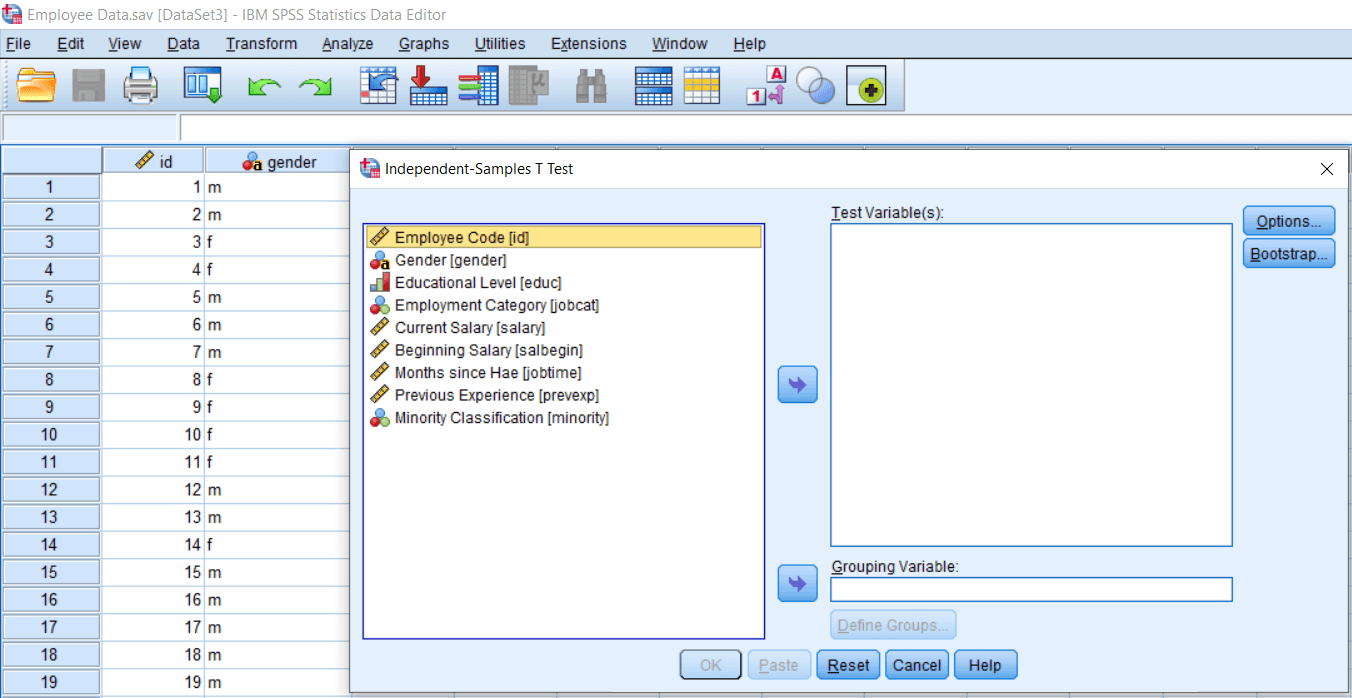Image resolution: width=1352 pixels, height=698 pixels.
Task: Click the dialog Help button
Action: point(985,665)
